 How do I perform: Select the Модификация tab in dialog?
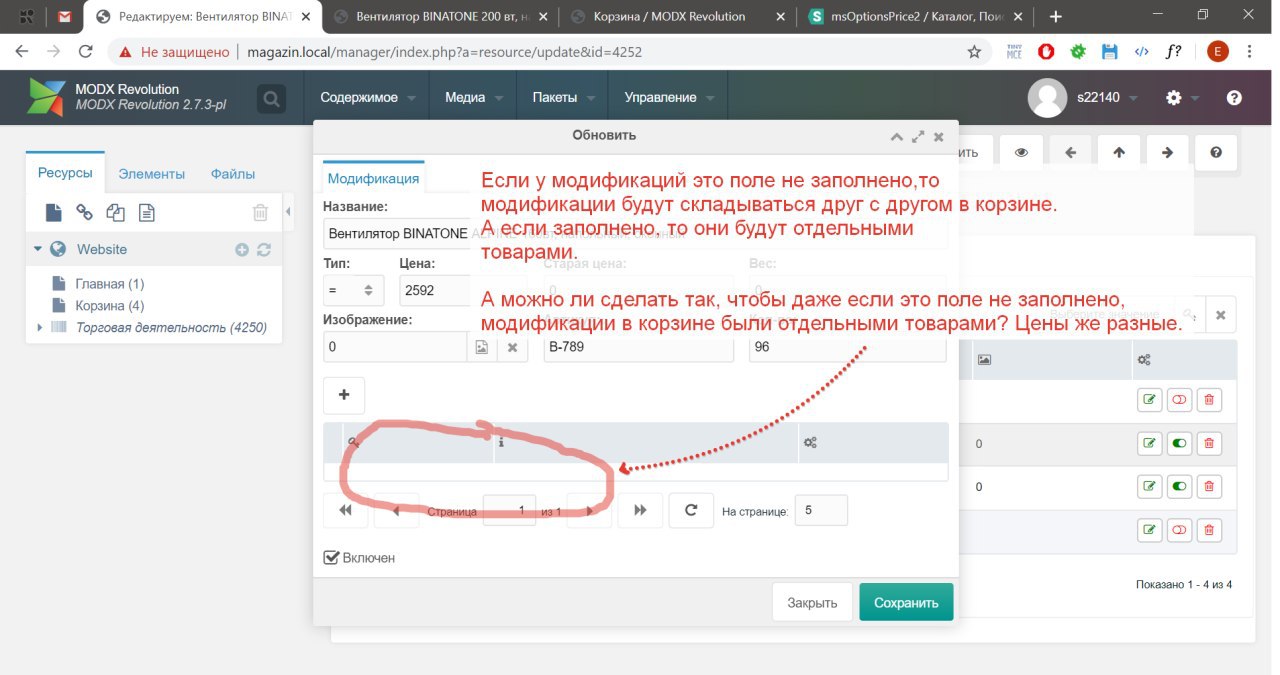click(x=373, y=178)
